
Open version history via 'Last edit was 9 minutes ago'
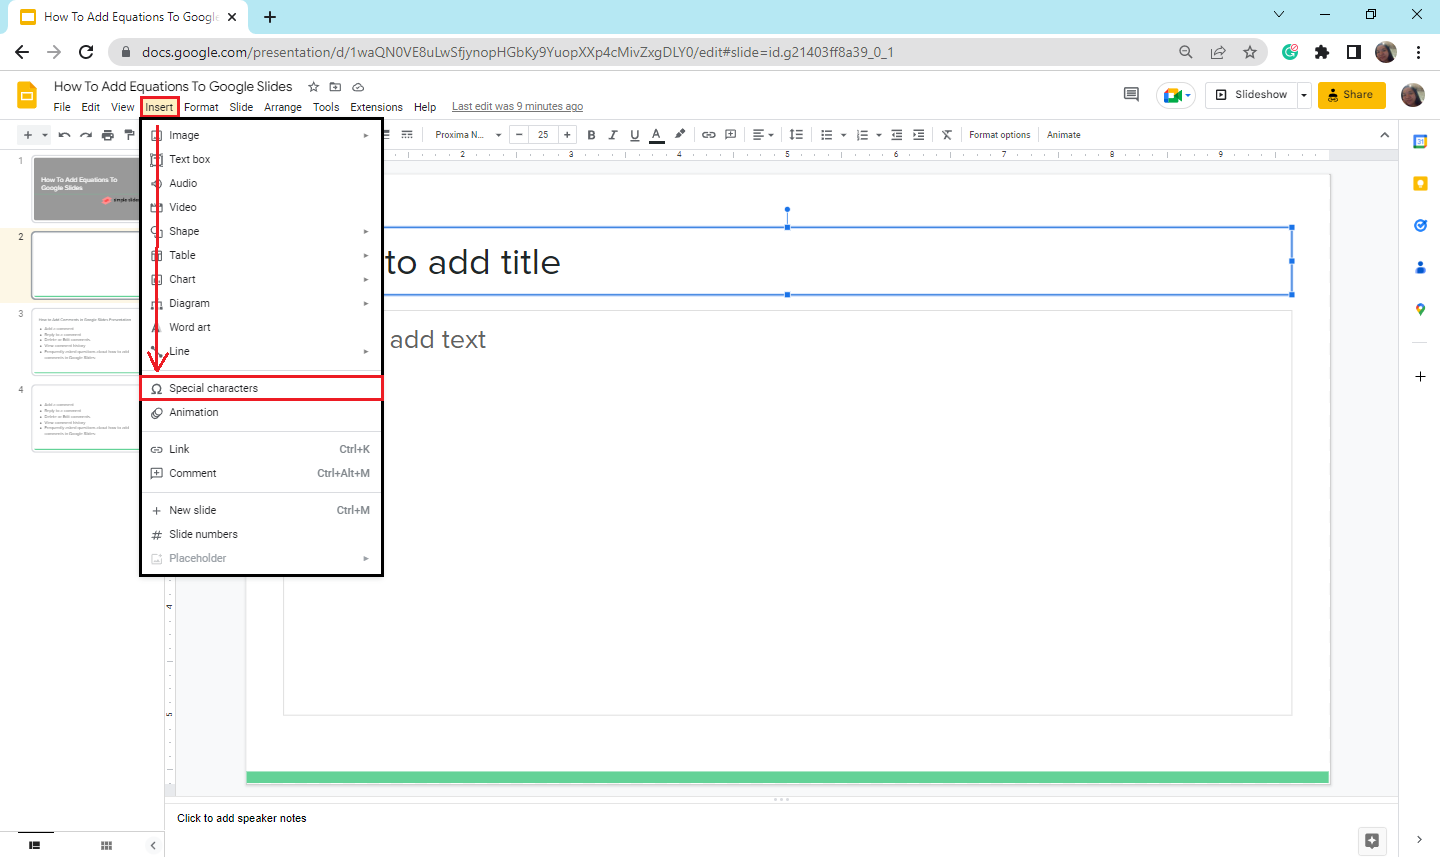pyautogui.click(x=517, y=106)
